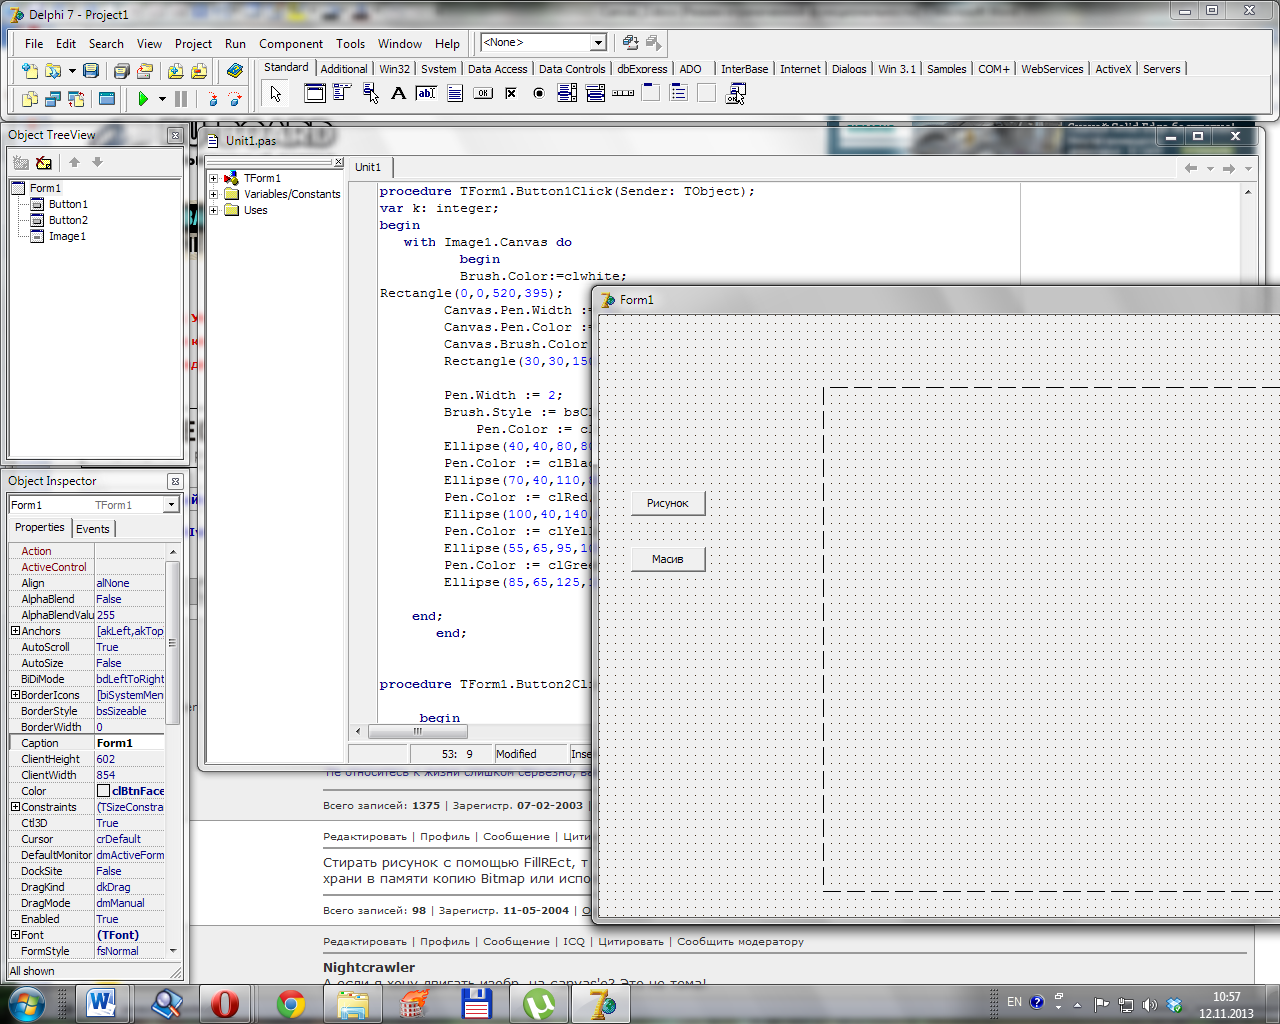1280x1024 pixels.
Task: Click the Save All toolbar icon
Action: coord(121,71)
